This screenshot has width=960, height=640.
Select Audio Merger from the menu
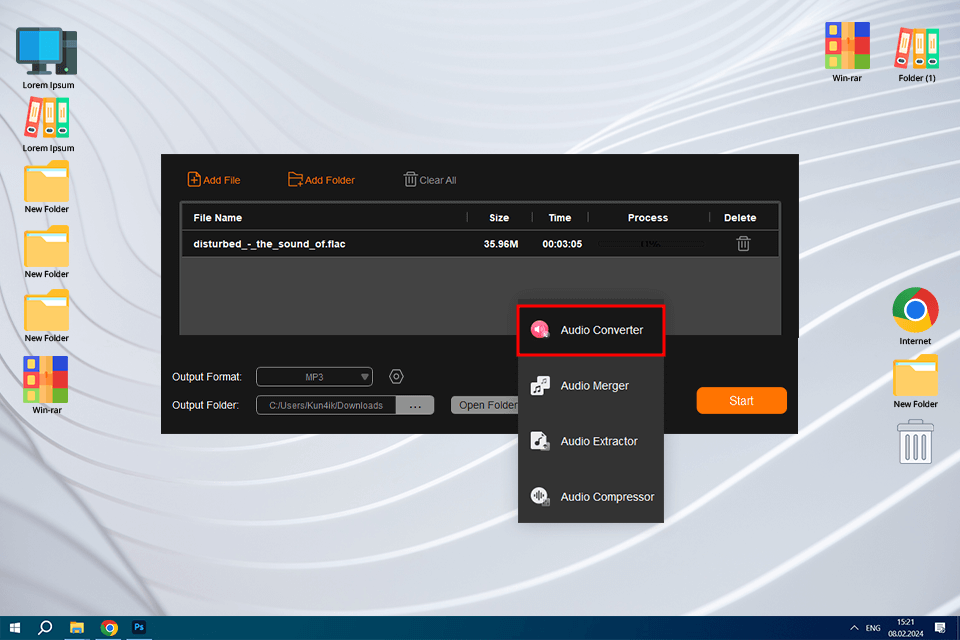coord(591,386)
